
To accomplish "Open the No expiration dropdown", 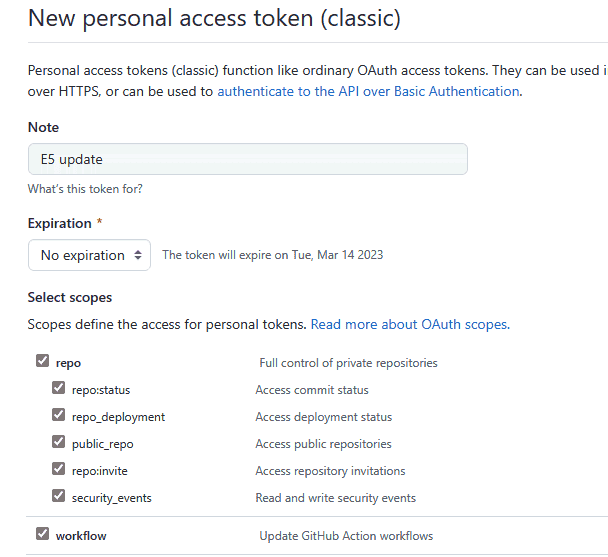I will click(89, 255).
